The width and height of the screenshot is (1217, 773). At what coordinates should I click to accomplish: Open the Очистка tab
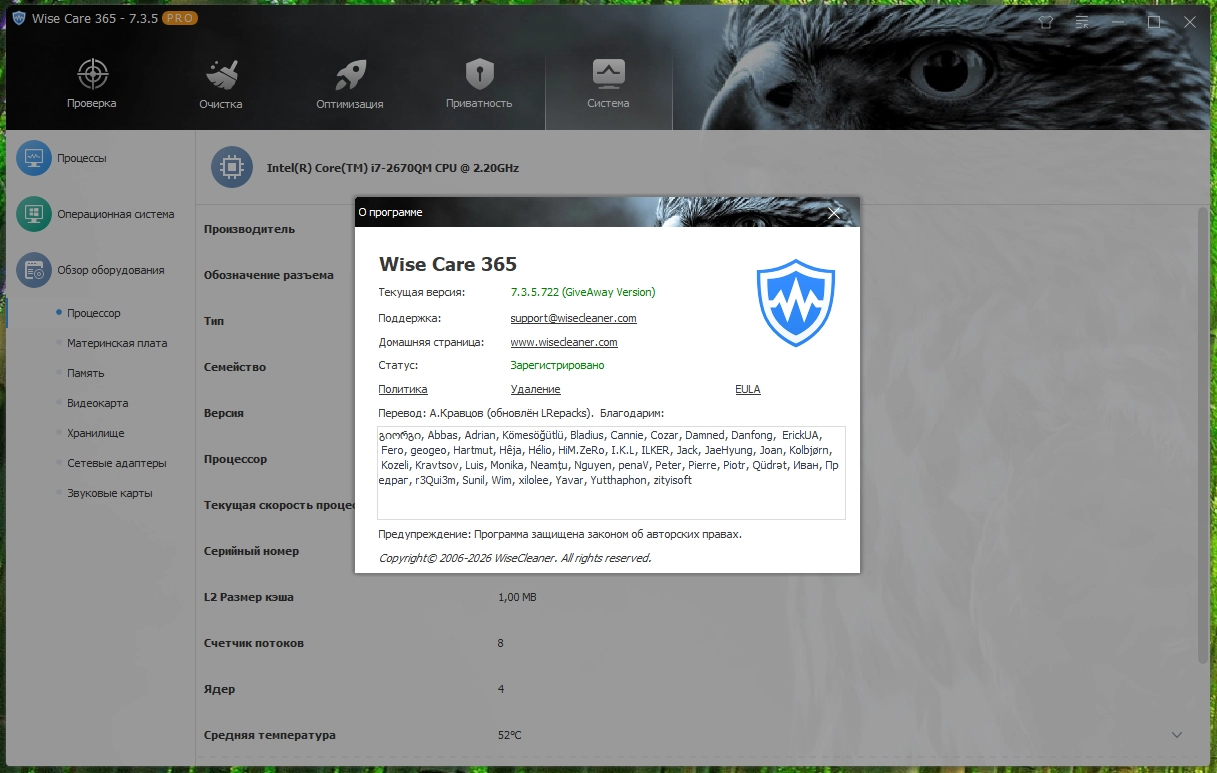tap(220, 86)
